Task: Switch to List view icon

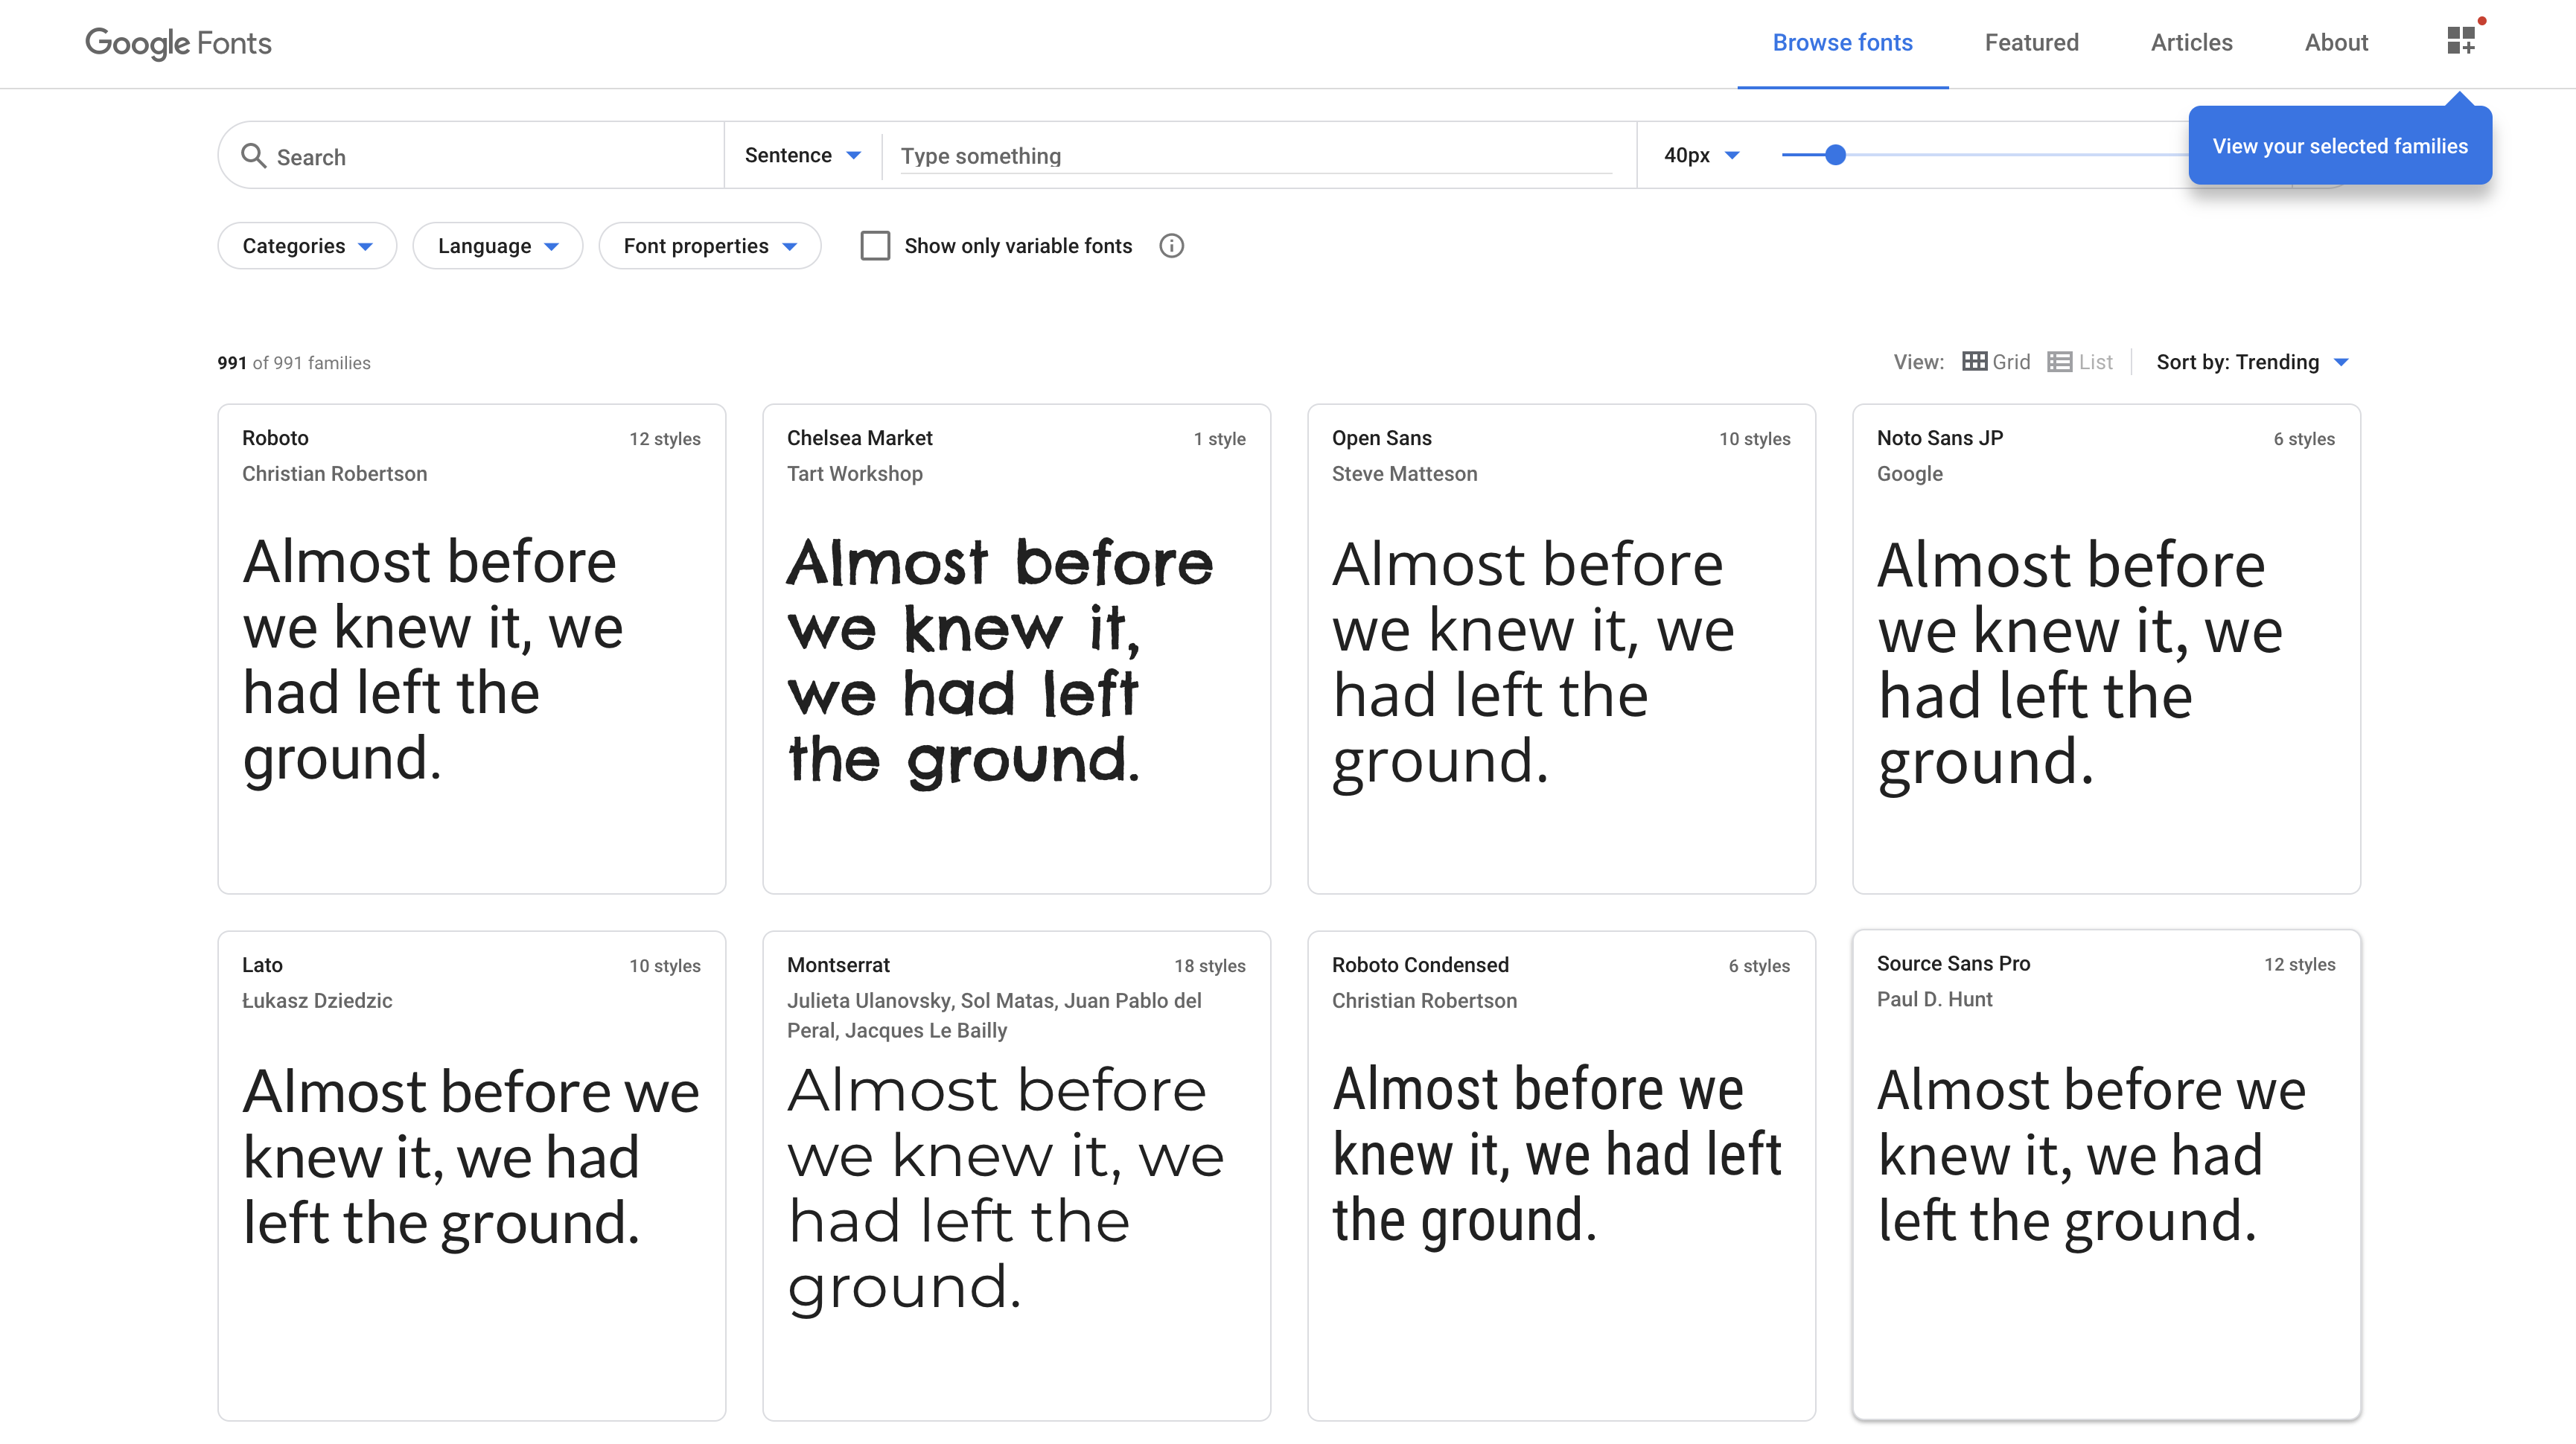Action: point(2059,362)
